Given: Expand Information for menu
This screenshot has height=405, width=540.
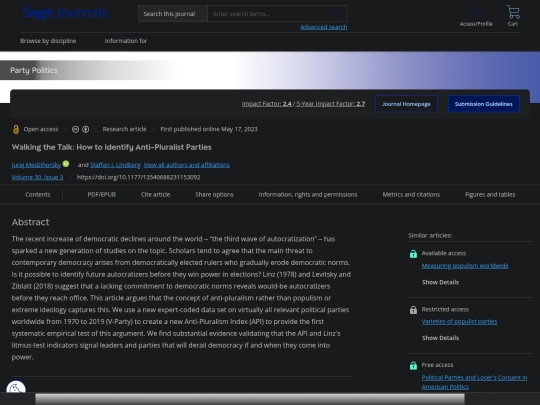Looking at the screenshot, I should (126, 41).
